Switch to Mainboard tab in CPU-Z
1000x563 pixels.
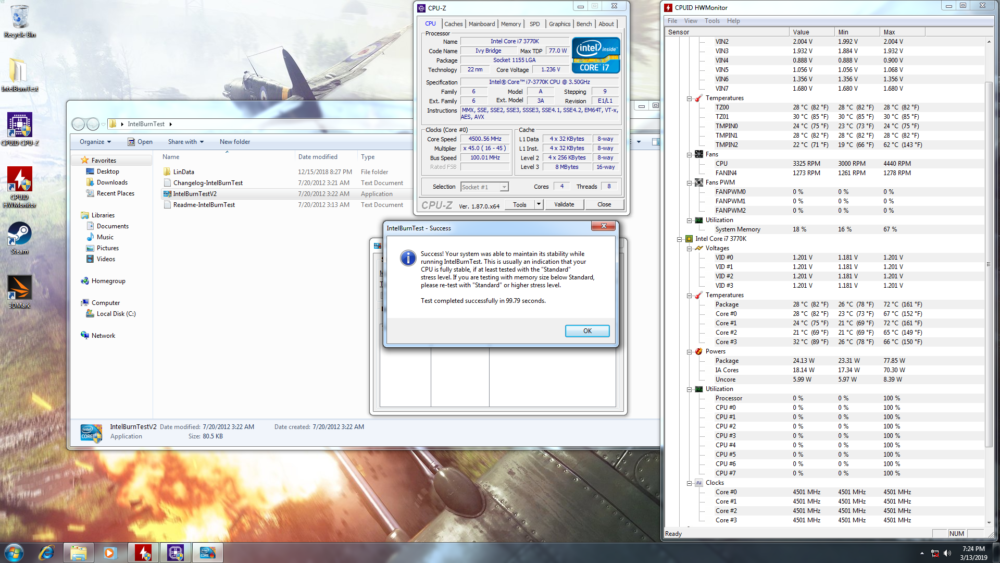482,24
